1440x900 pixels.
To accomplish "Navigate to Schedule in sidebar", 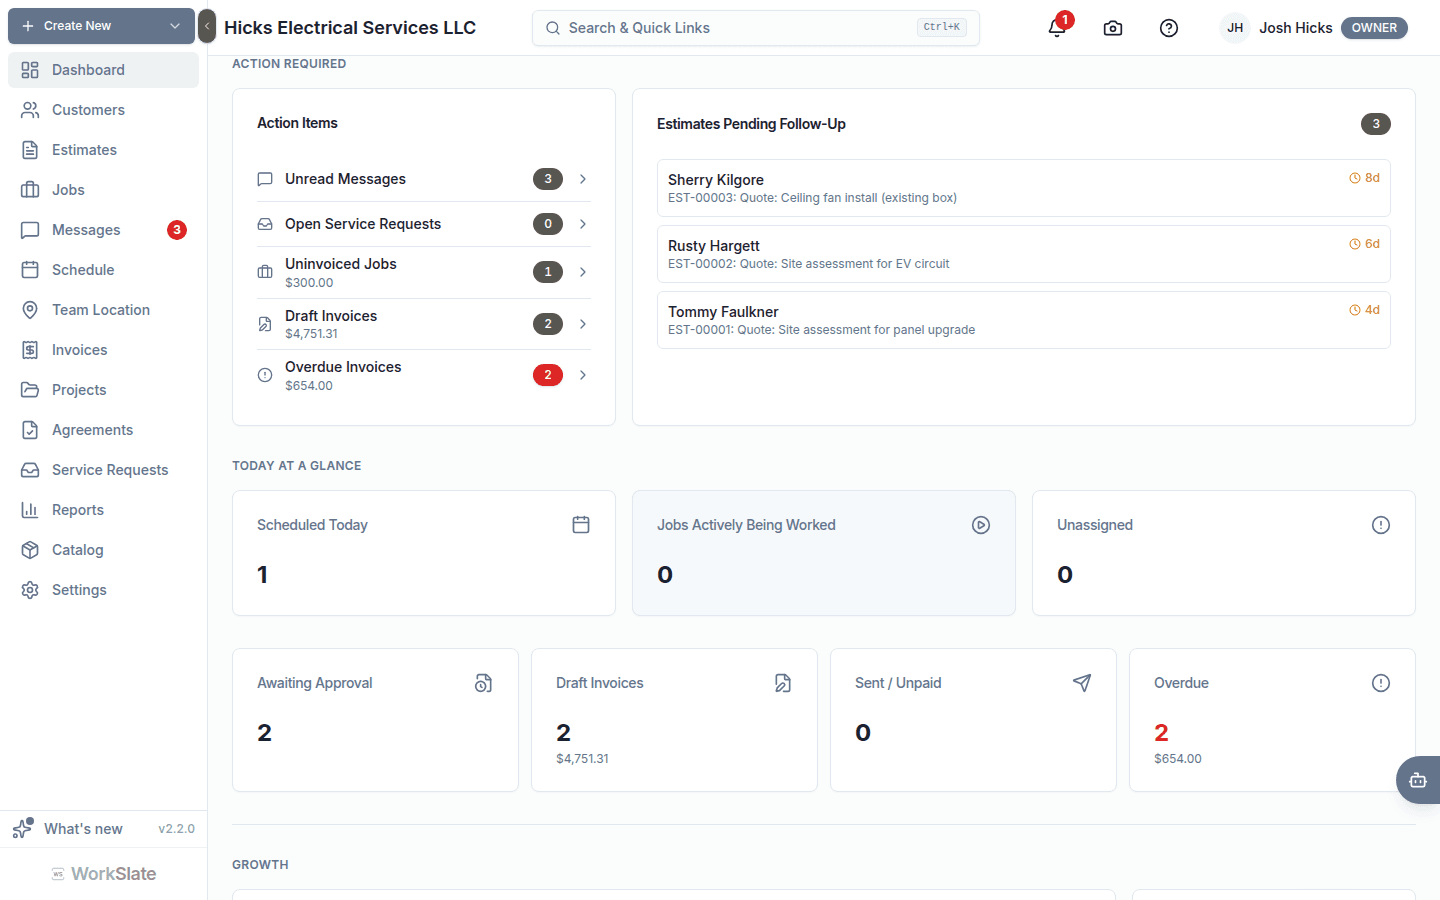I will click(103, 270).
